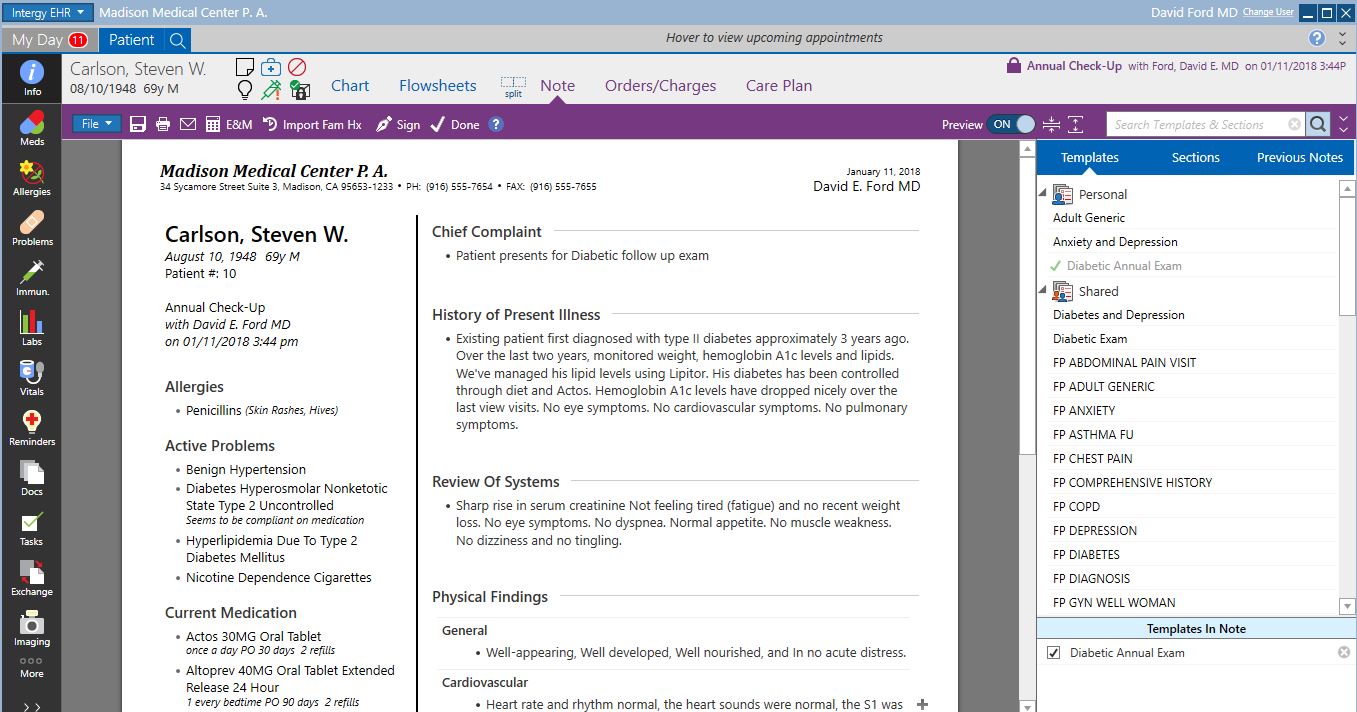The height and width of the screenshot is (712, 1357).
Task: Open the Meds sidebar icon
Action: pyautogui.click(x=32, y=128)
